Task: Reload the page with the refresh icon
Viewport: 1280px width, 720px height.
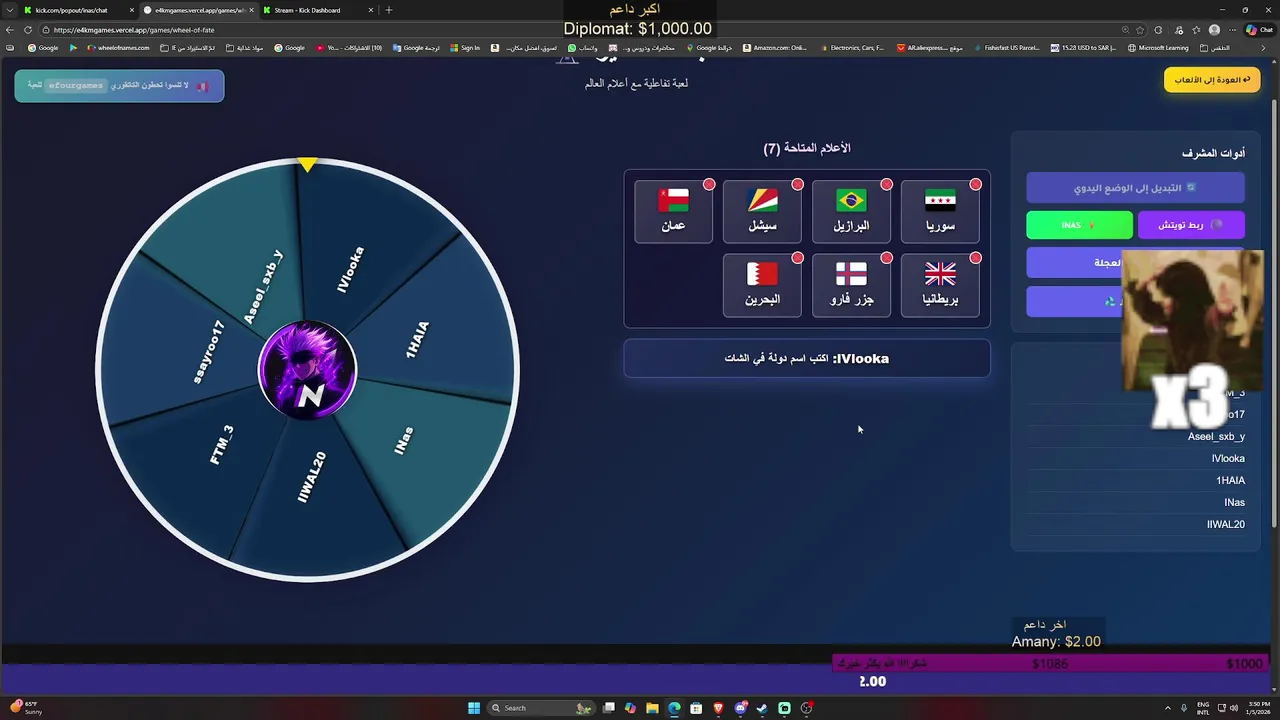Action: coord(27,30)
